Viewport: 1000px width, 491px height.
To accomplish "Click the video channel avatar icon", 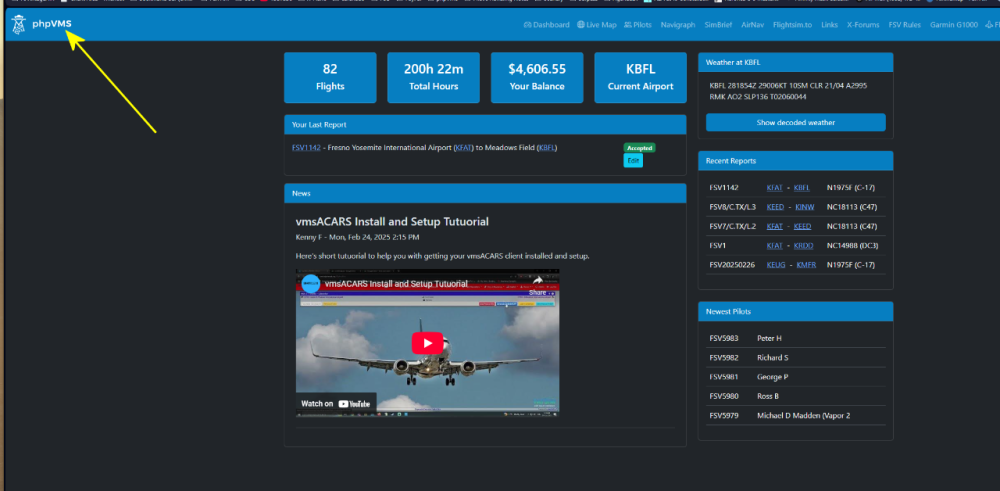I will [311, 283].
